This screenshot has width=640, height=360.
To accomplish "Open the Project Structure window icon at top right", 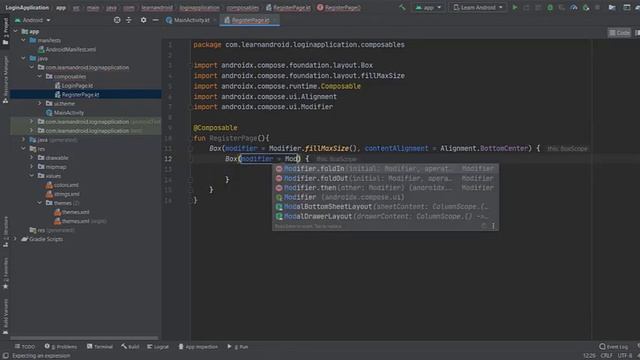I will click(x=627, y=7).
